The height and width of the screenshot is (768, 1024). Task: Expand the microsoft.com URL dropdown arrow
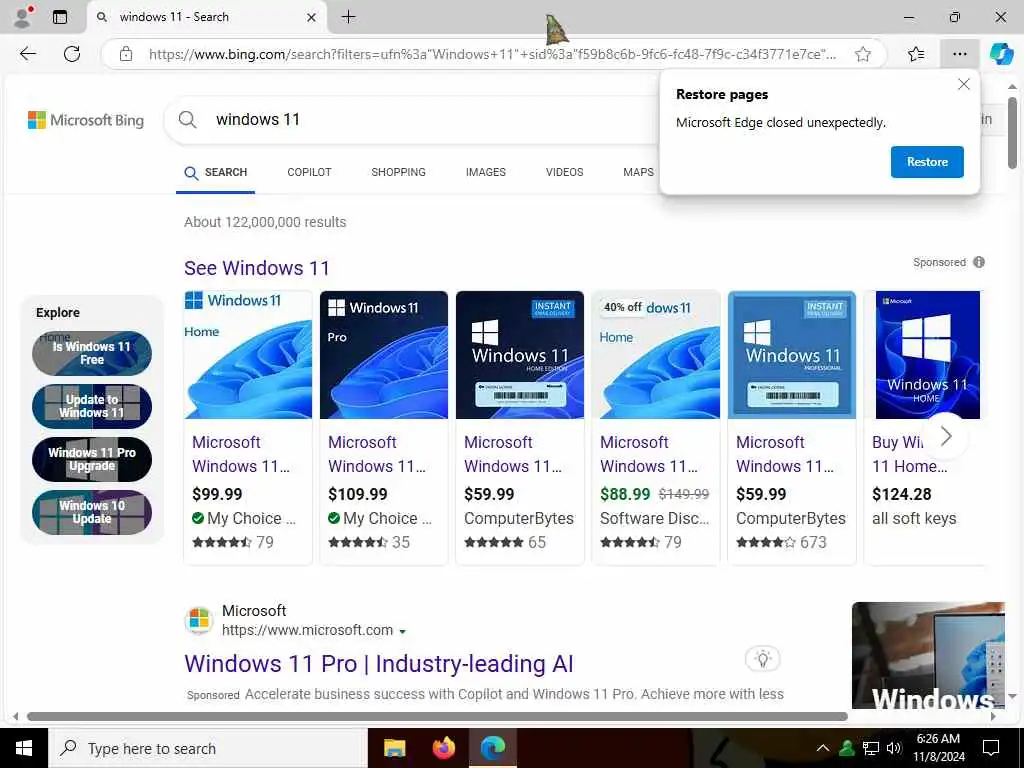point(402,632)
